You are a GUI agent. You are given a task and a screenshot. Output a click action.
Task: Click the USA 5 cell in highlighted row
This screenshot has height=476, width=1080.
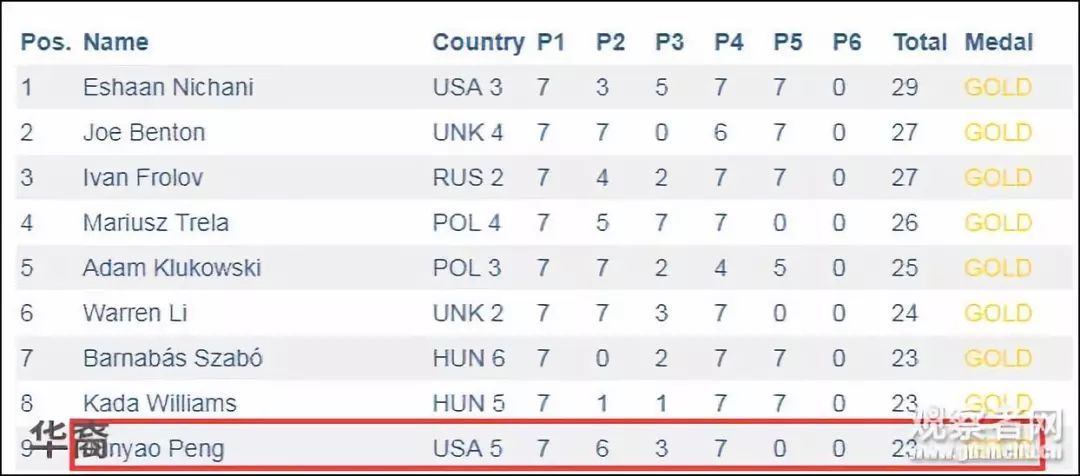pos(468,448)
